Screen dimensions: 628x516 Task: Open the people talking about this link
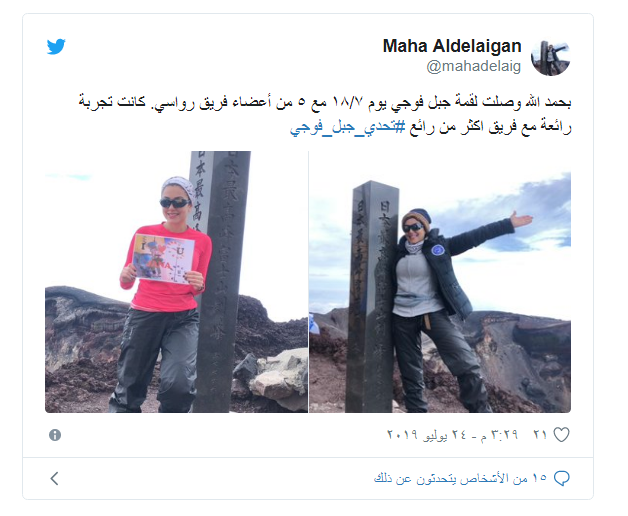pos(461,478)
